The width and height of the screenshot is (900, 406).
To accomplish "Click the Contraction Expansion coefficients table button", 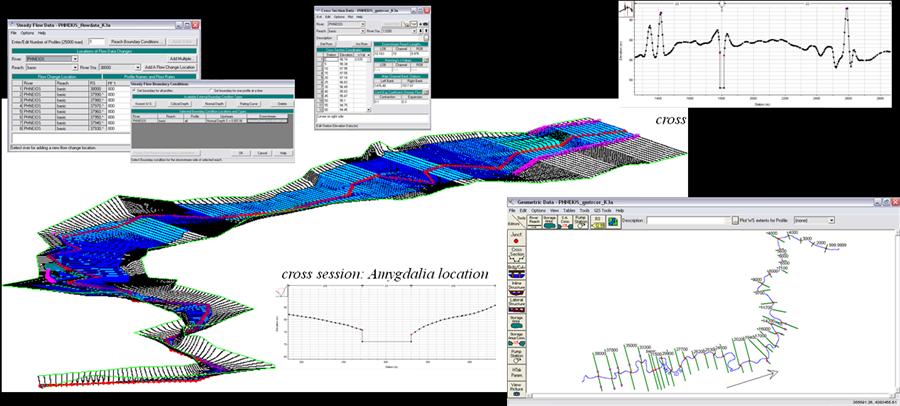I will tap(426, 92).
